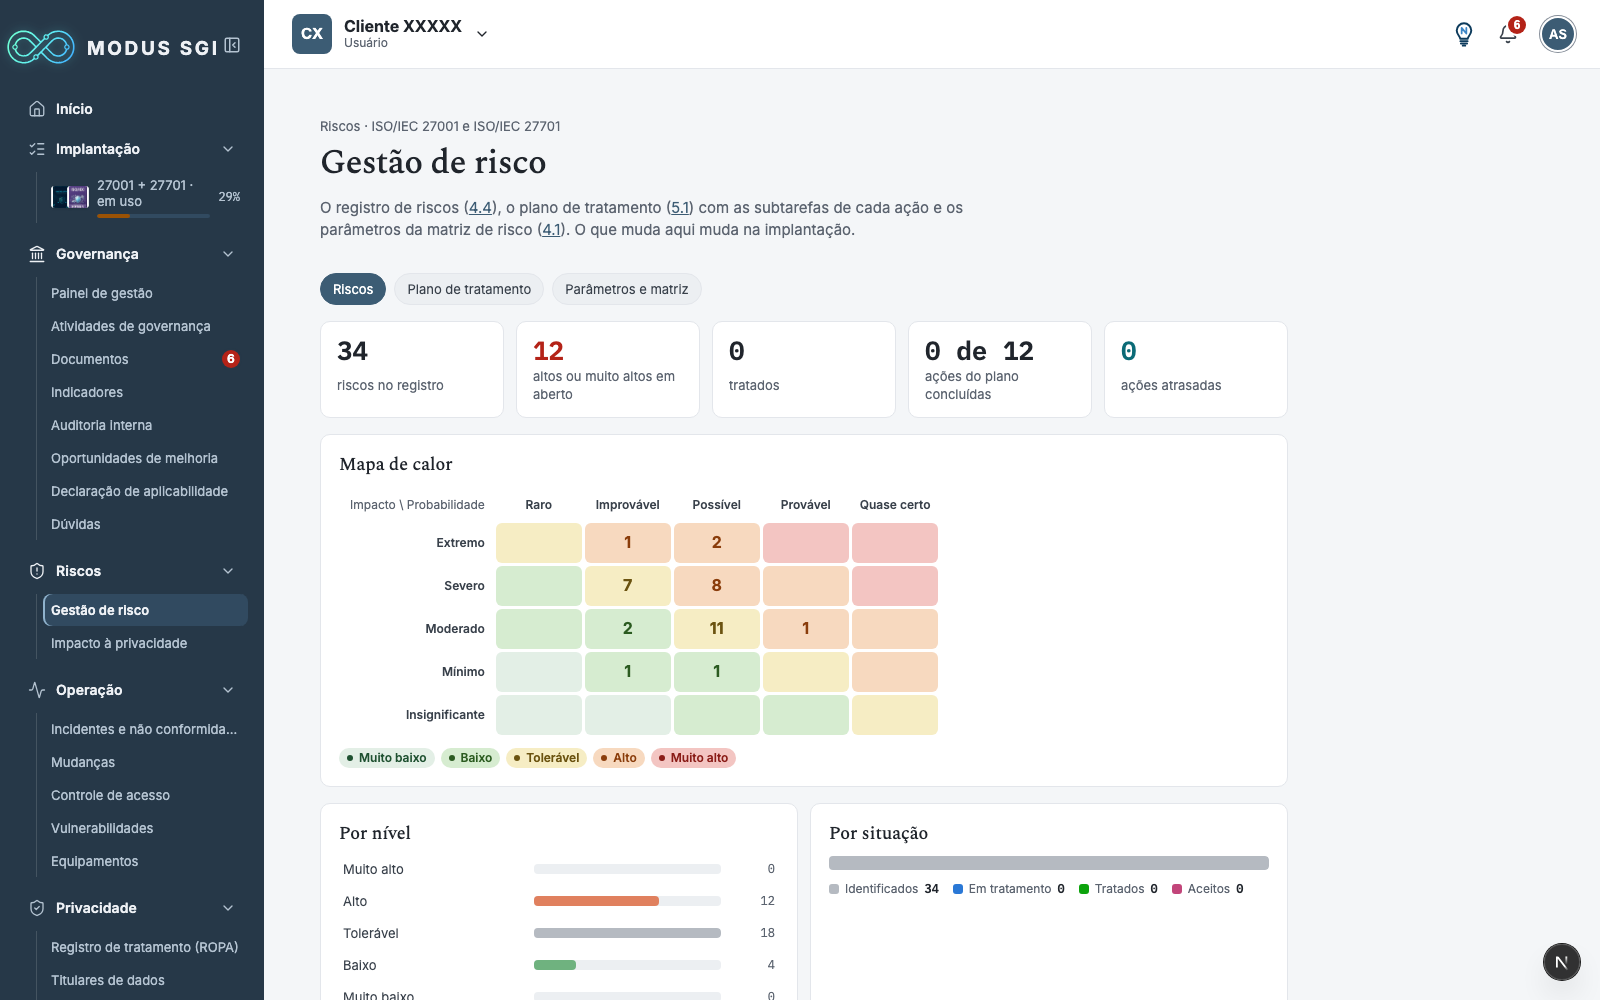1600x1000 pixels.
Task: Click the CX client badge
Action: tap(312, 34)
